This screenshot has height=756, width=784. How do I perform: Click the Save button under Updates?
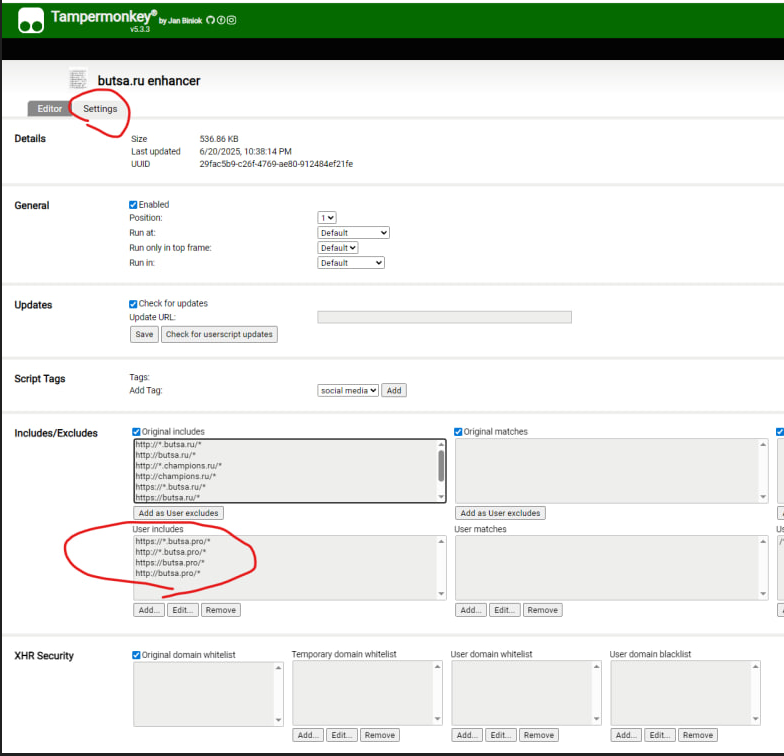(144, 334)
